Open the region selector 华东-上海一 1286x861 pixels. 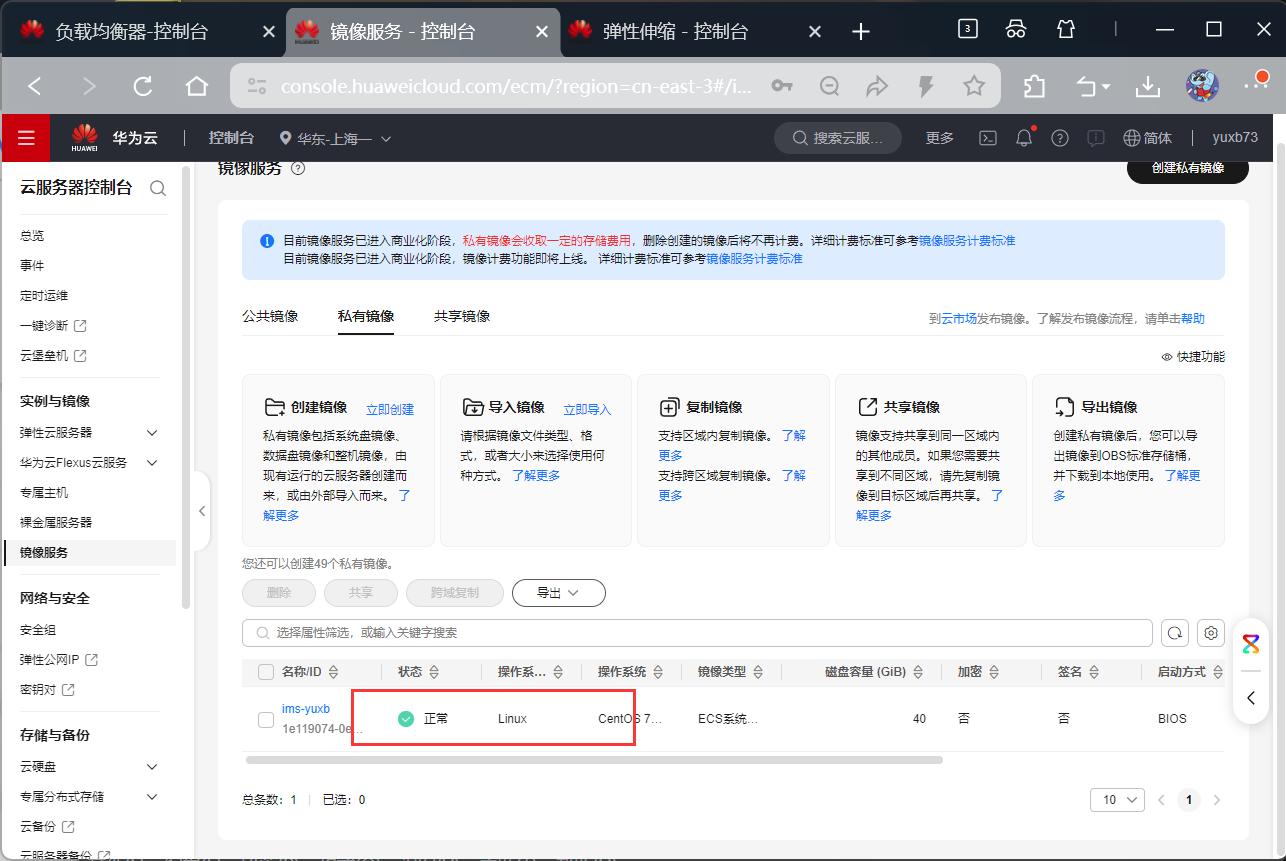[336, 138]
